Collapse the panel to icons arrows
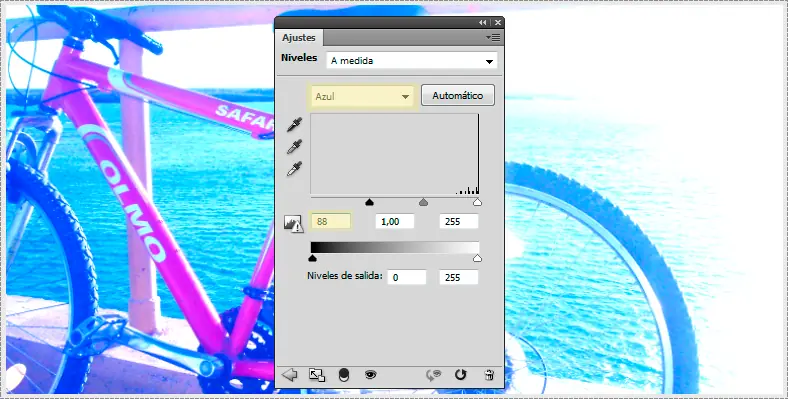 482,23
